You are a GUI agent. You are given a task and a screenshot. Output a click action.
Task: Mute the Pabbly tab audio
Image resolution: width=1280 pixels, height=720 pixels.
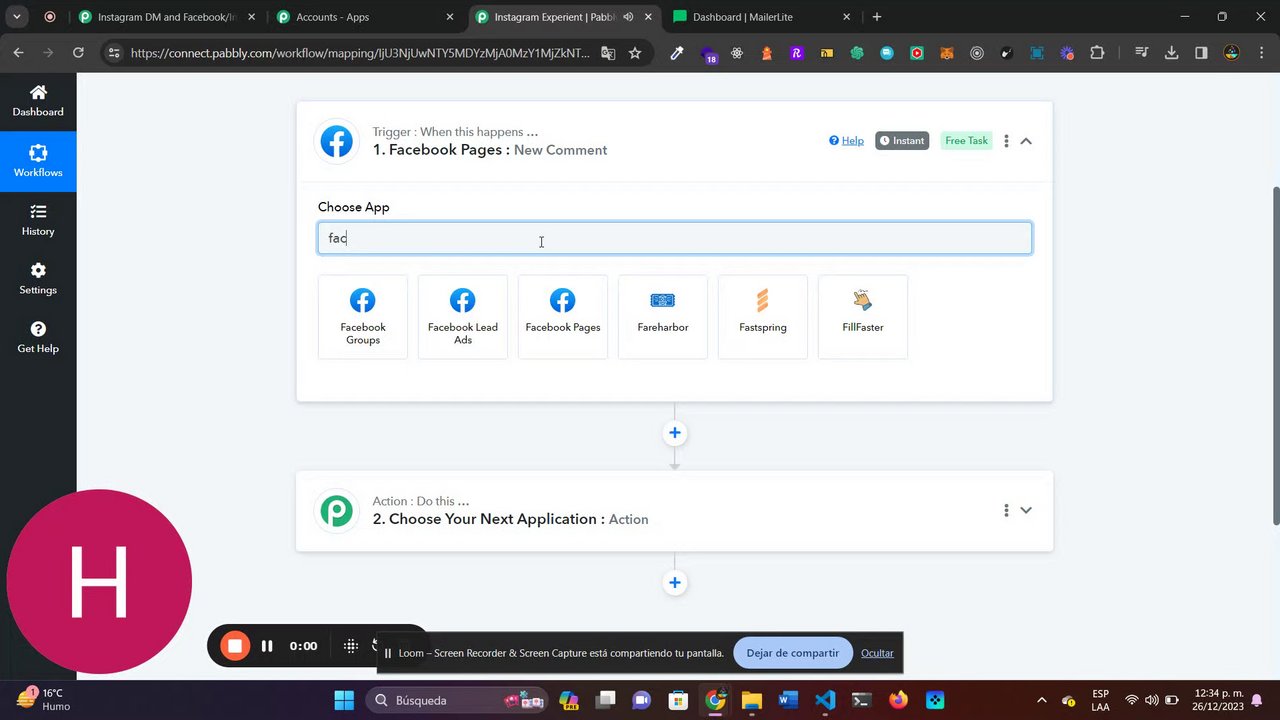[x=628, y=17]
